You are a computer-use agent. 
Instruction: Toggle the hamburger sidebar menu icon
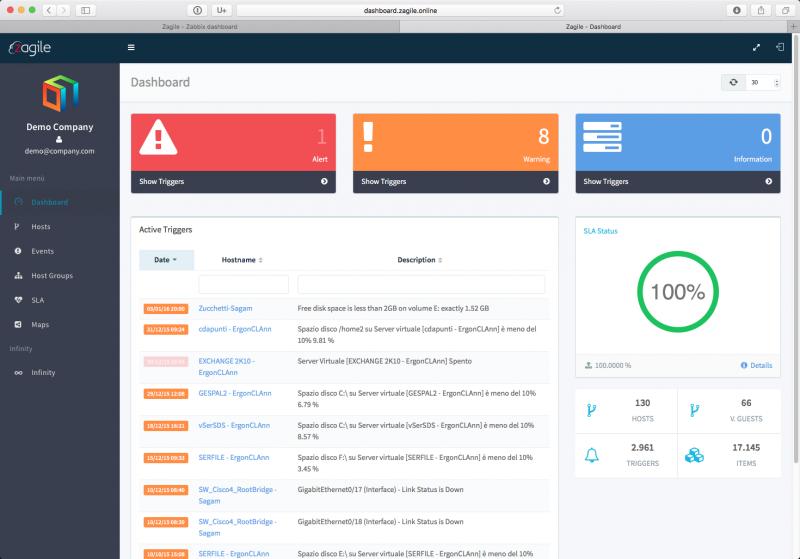[x=131, y=47]
